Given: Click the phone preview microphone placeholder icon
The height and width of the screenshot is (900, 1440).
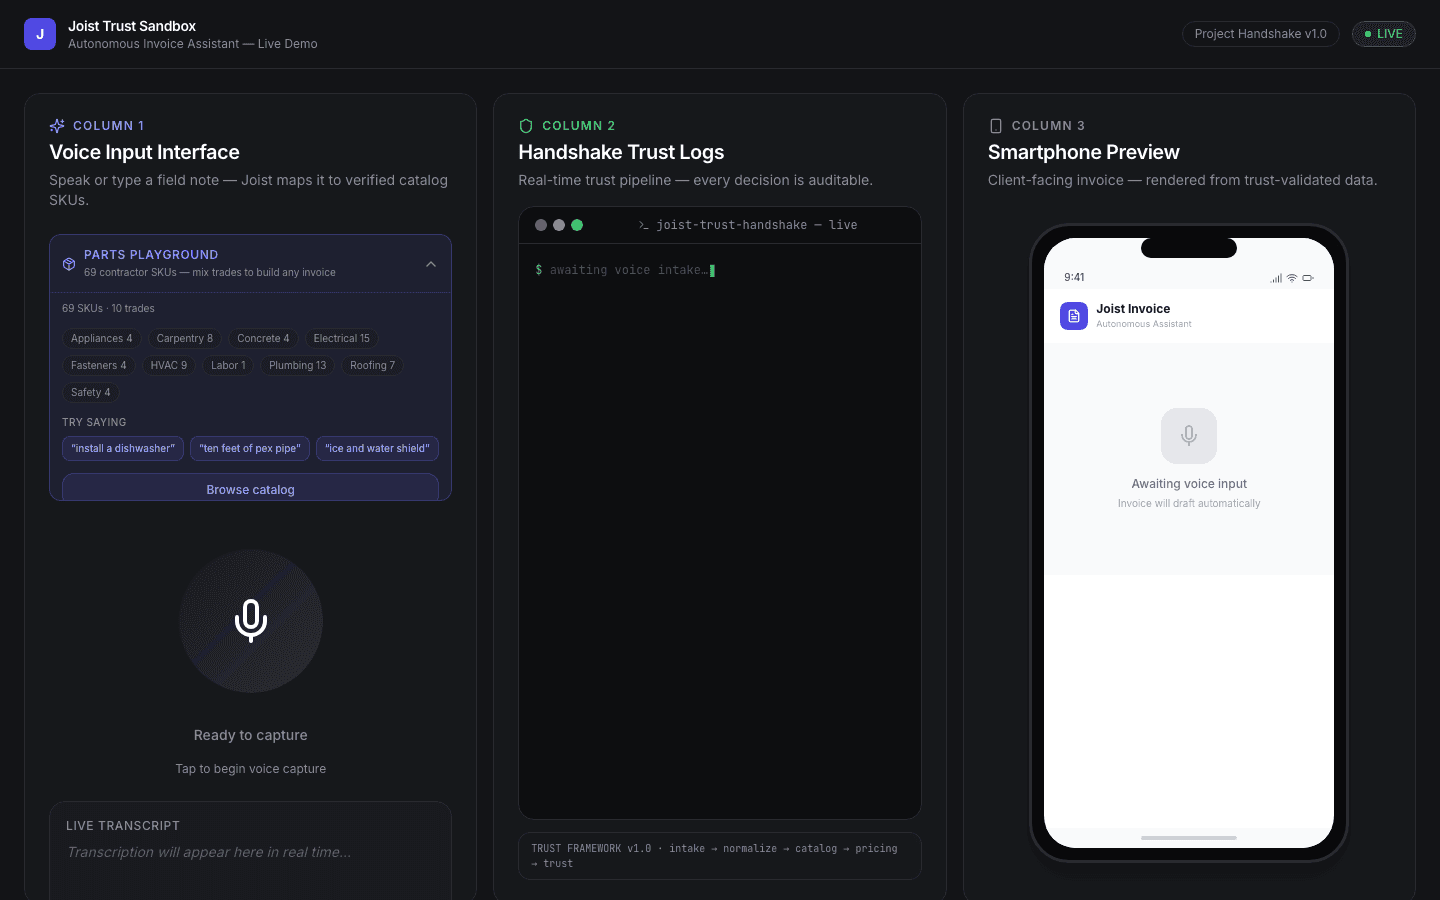Looking at the screenshot, I should [x=1189, y=436].
